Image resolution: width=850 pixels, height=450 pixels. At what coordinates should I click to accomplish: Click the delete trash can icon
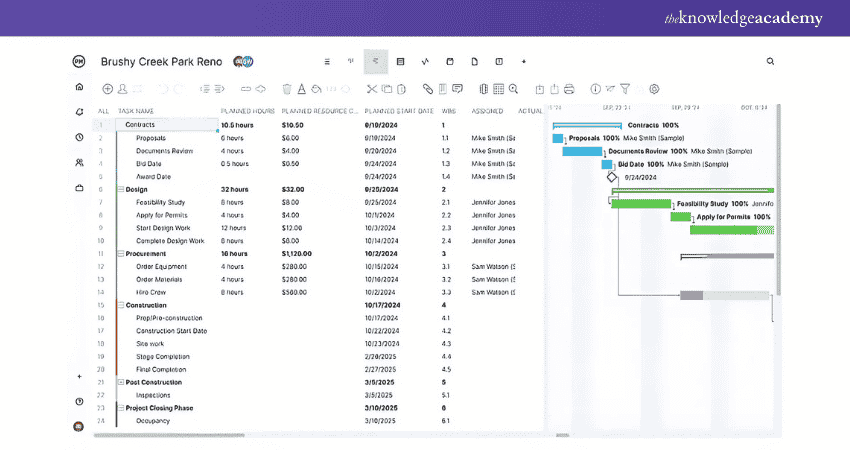(287, 89)
